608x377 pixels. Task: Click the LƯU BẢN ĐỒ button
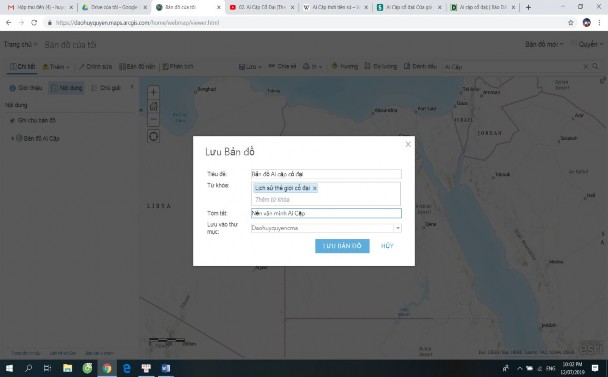click(342, 246)
